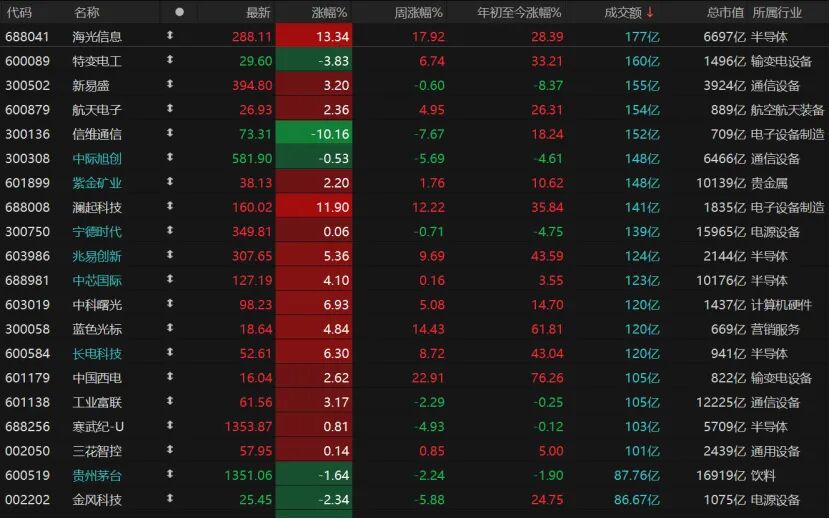
Task: Click the pin icon in 中芯国际 row
Action: [x=170, y=279]
